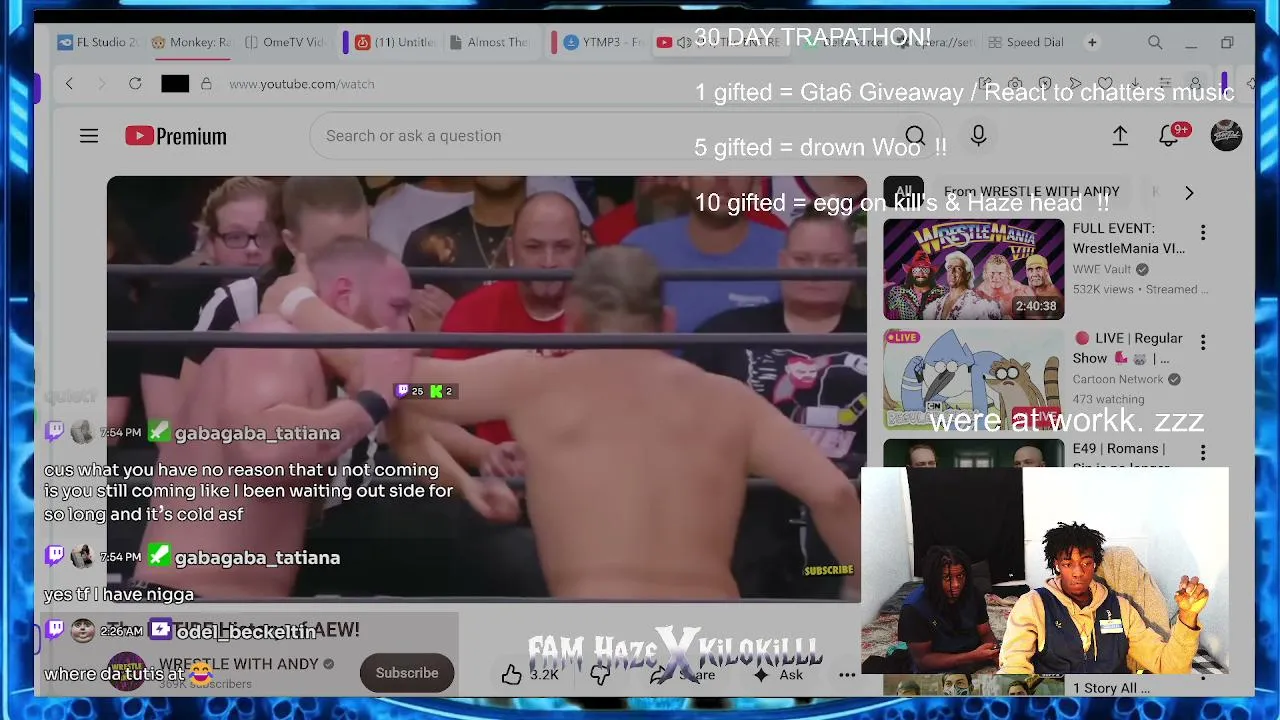Click the browser address bar URL
Viewport: 1280px width, 720px height.
click(x=301, y=84)
